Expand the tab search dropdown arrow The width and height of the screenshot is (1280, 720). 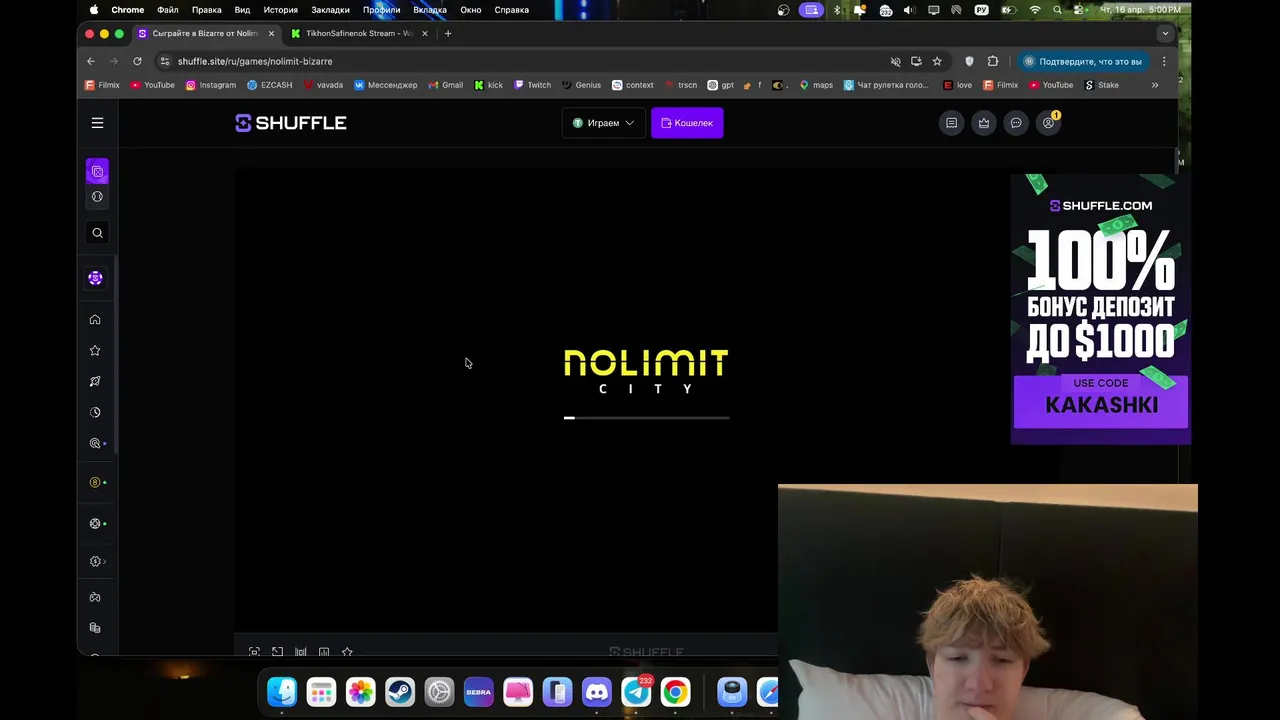(1165, 33)
